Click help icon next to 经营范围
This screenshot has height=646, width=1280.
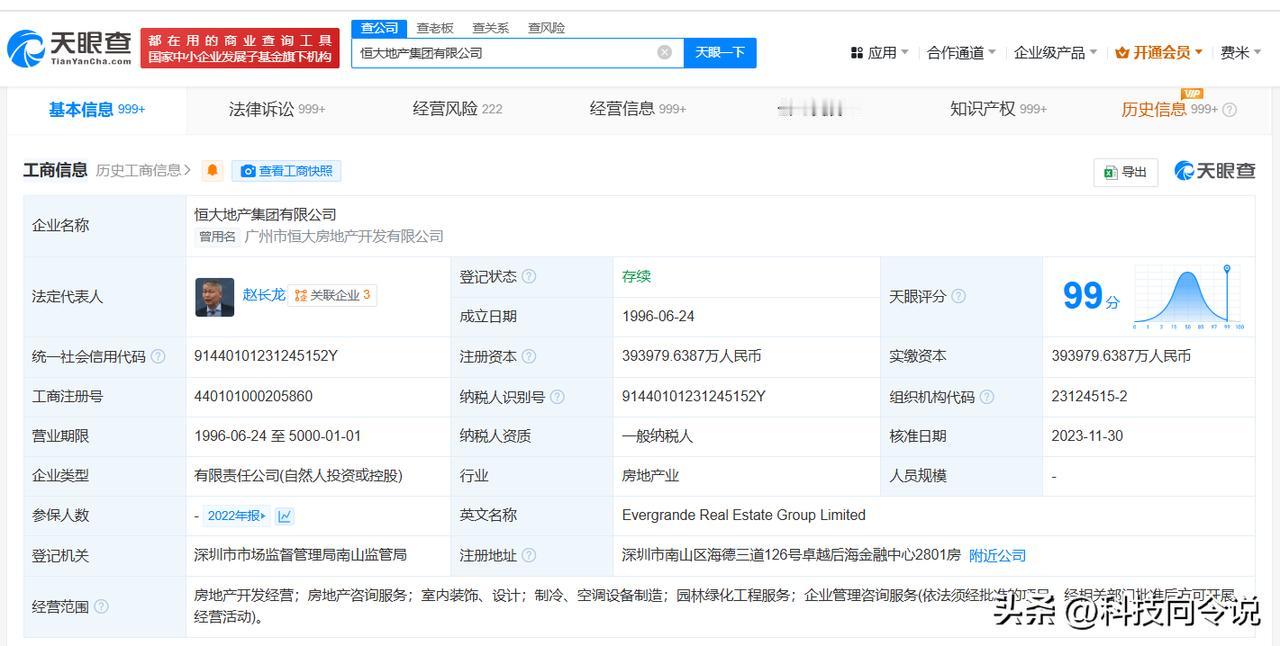(101, 607)
